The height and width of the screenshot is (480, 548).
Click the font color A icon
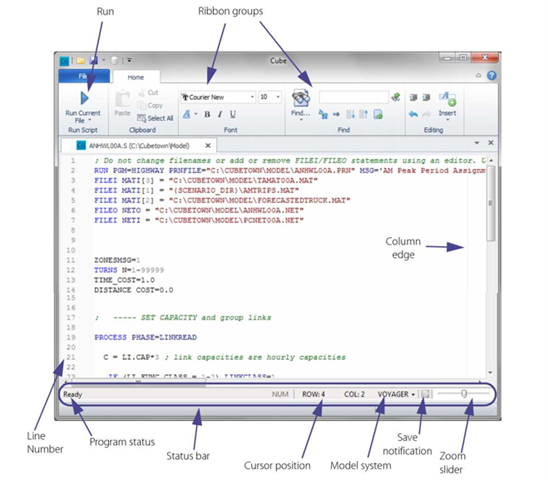point(187,114)
